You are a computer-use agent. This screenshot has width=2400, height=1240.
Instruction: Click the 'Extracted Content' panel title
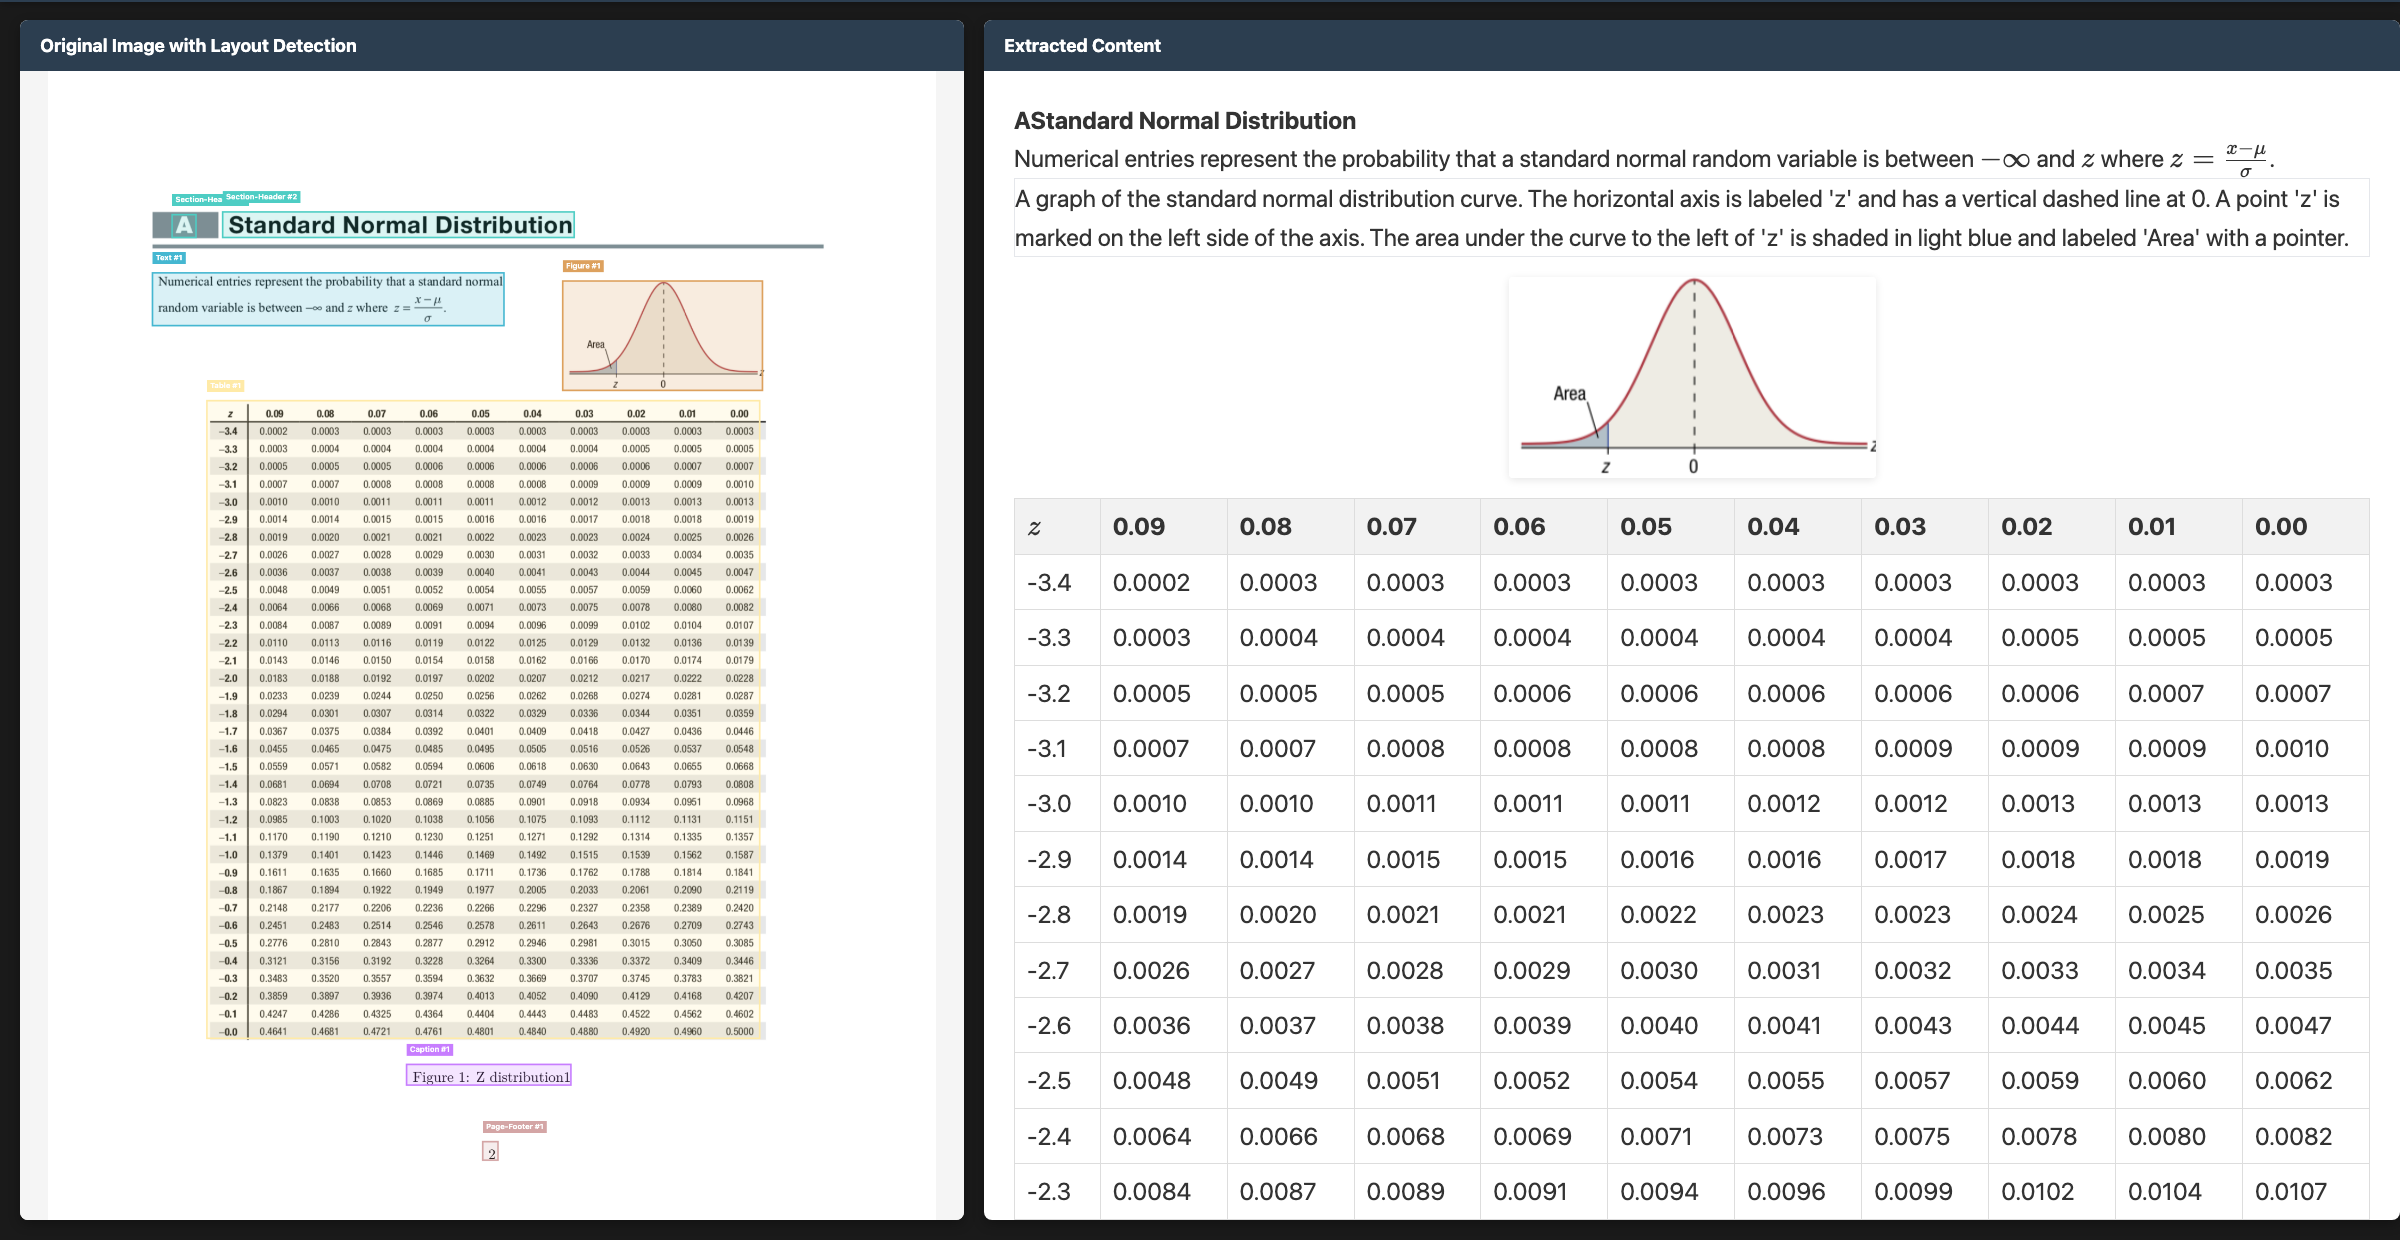[1082, 46]
